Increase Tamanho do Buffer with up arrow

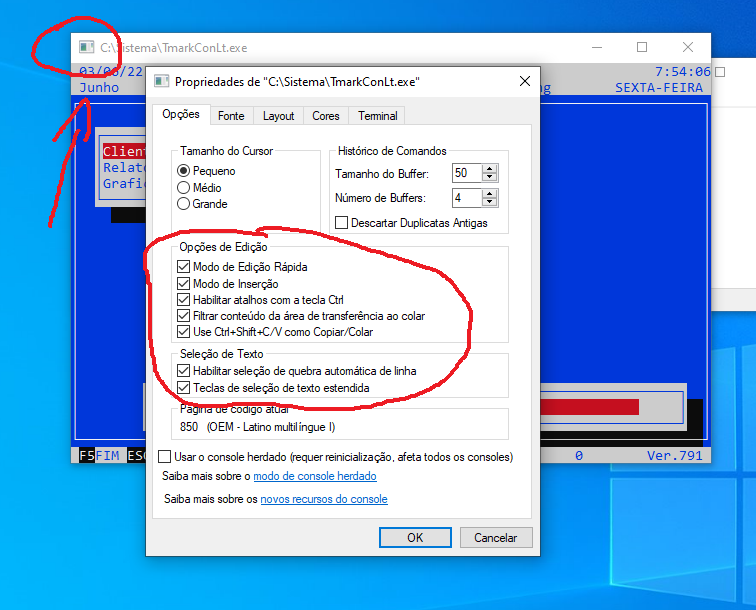tap(489, 169)
